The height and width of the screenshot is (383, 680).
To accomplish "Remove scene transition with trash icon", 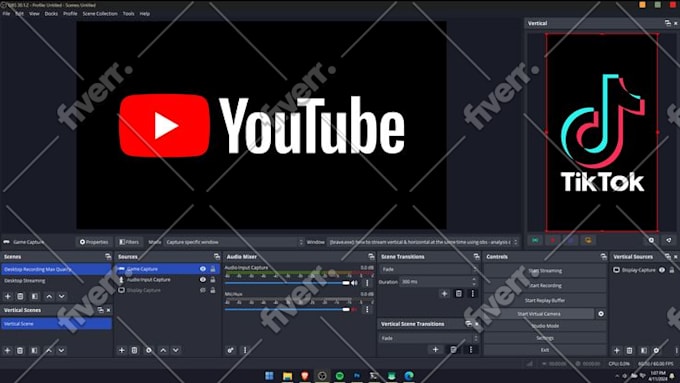I will (x=458, y=294).
